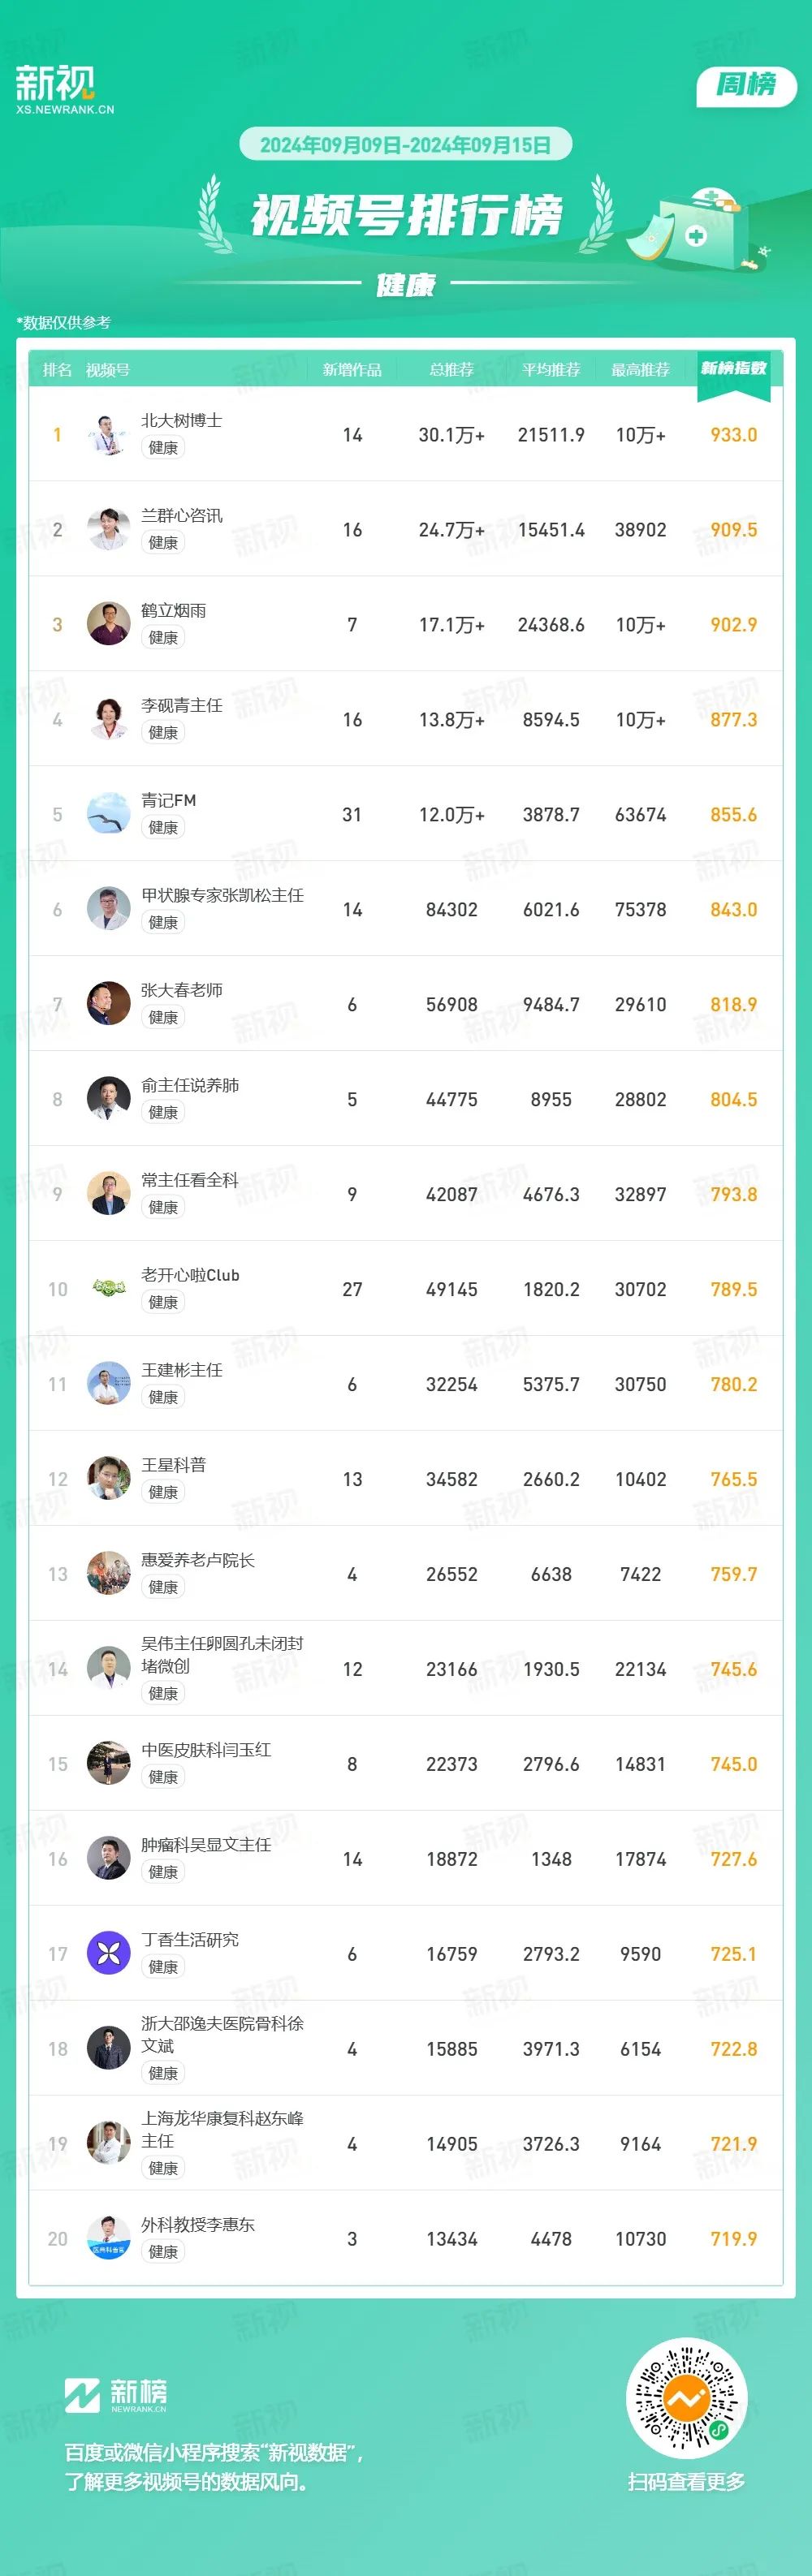This screenshot has height=2576, width=812.
Task: Select the 总推荐 column header
Action: (x=452, y=370)
